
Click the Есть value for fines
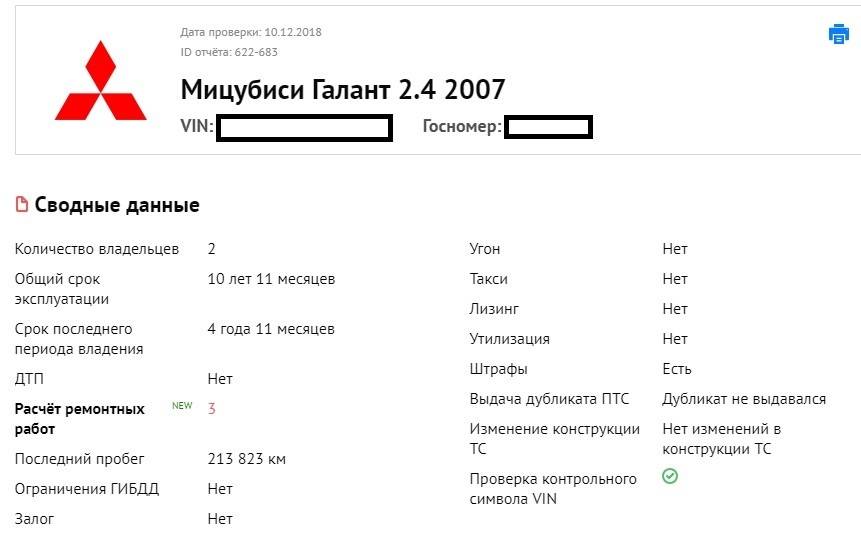pyautogui.click(x=677, y=369)
